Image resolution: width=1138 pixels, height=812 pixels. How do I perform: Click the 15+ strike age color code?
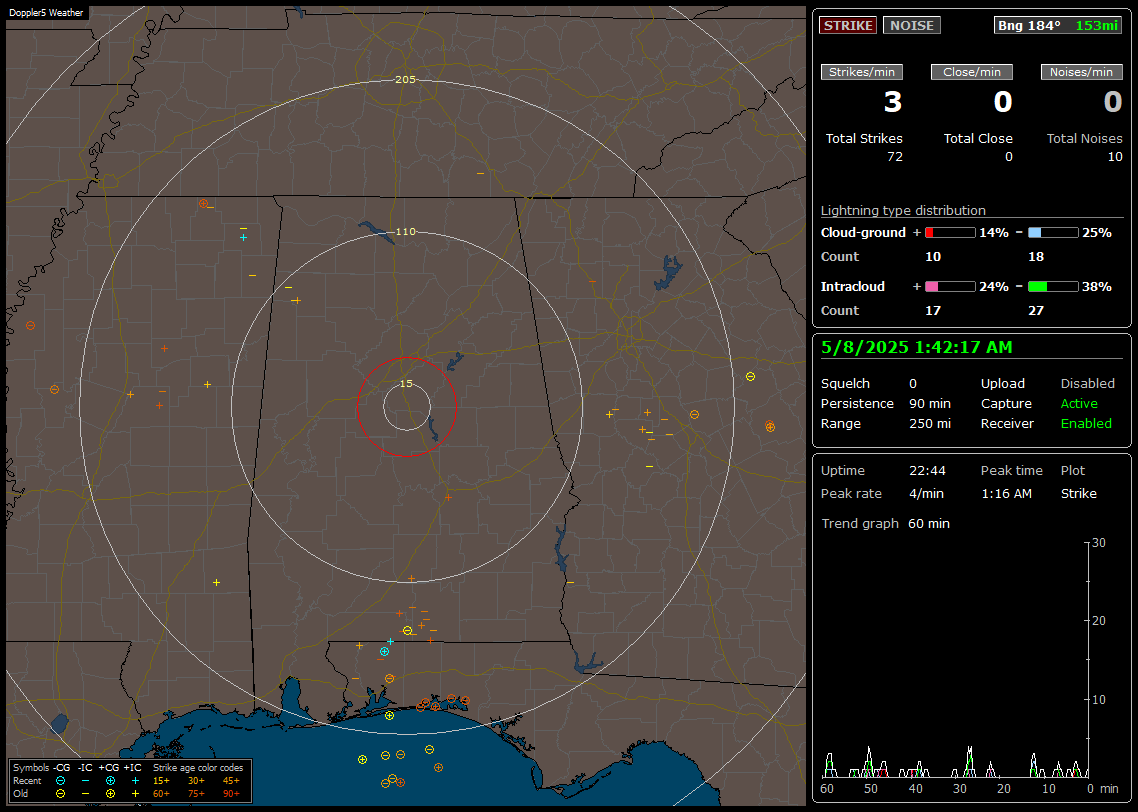[x=161, y=781]
